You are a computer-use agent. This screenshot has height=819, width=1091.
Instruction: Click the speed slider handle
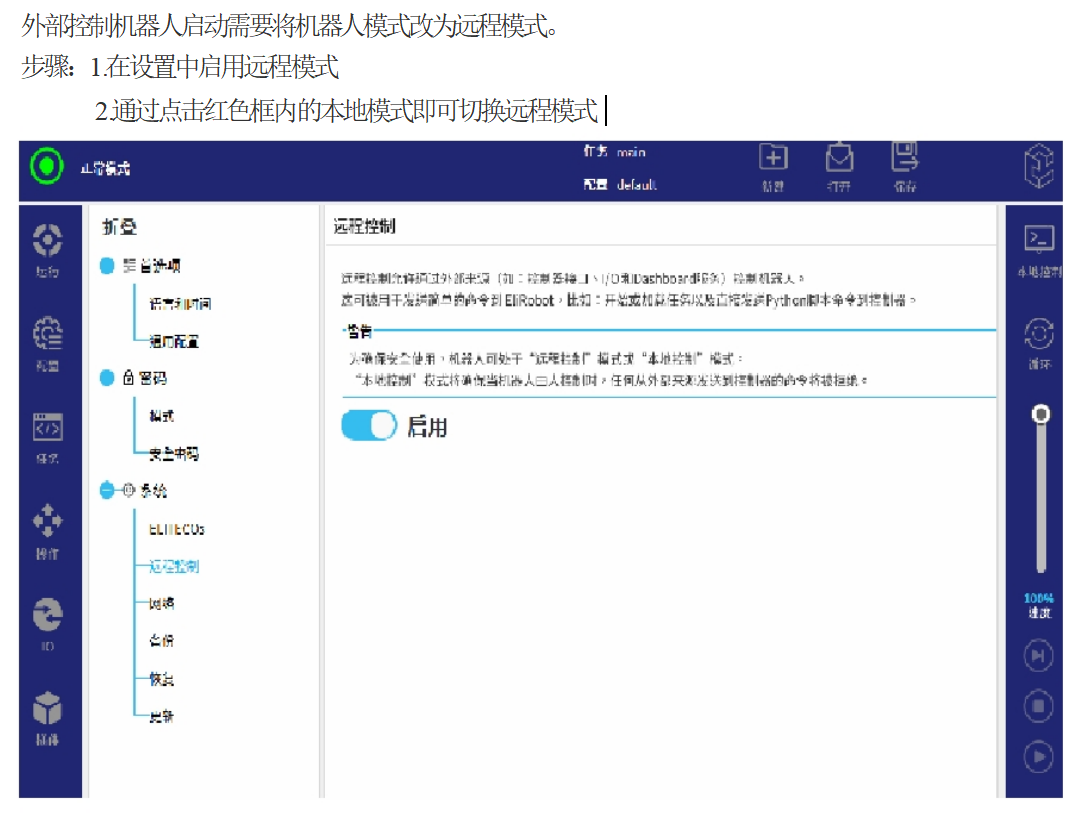point(1041,413)
